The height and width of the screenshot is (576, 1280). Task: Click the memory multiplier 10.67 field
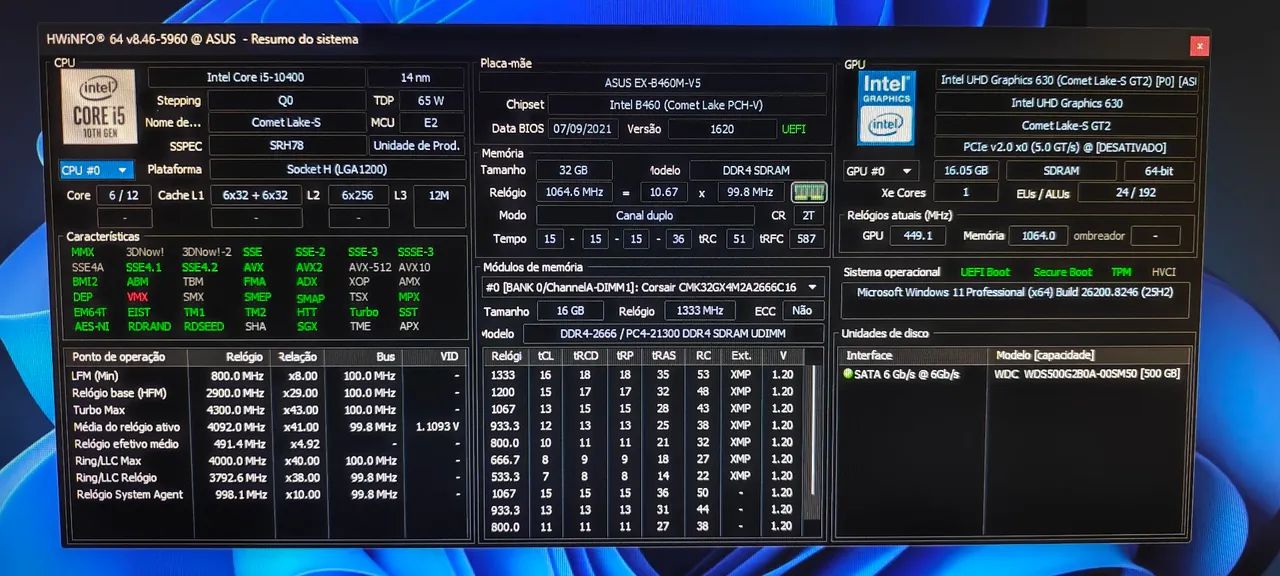click(664, 192)
